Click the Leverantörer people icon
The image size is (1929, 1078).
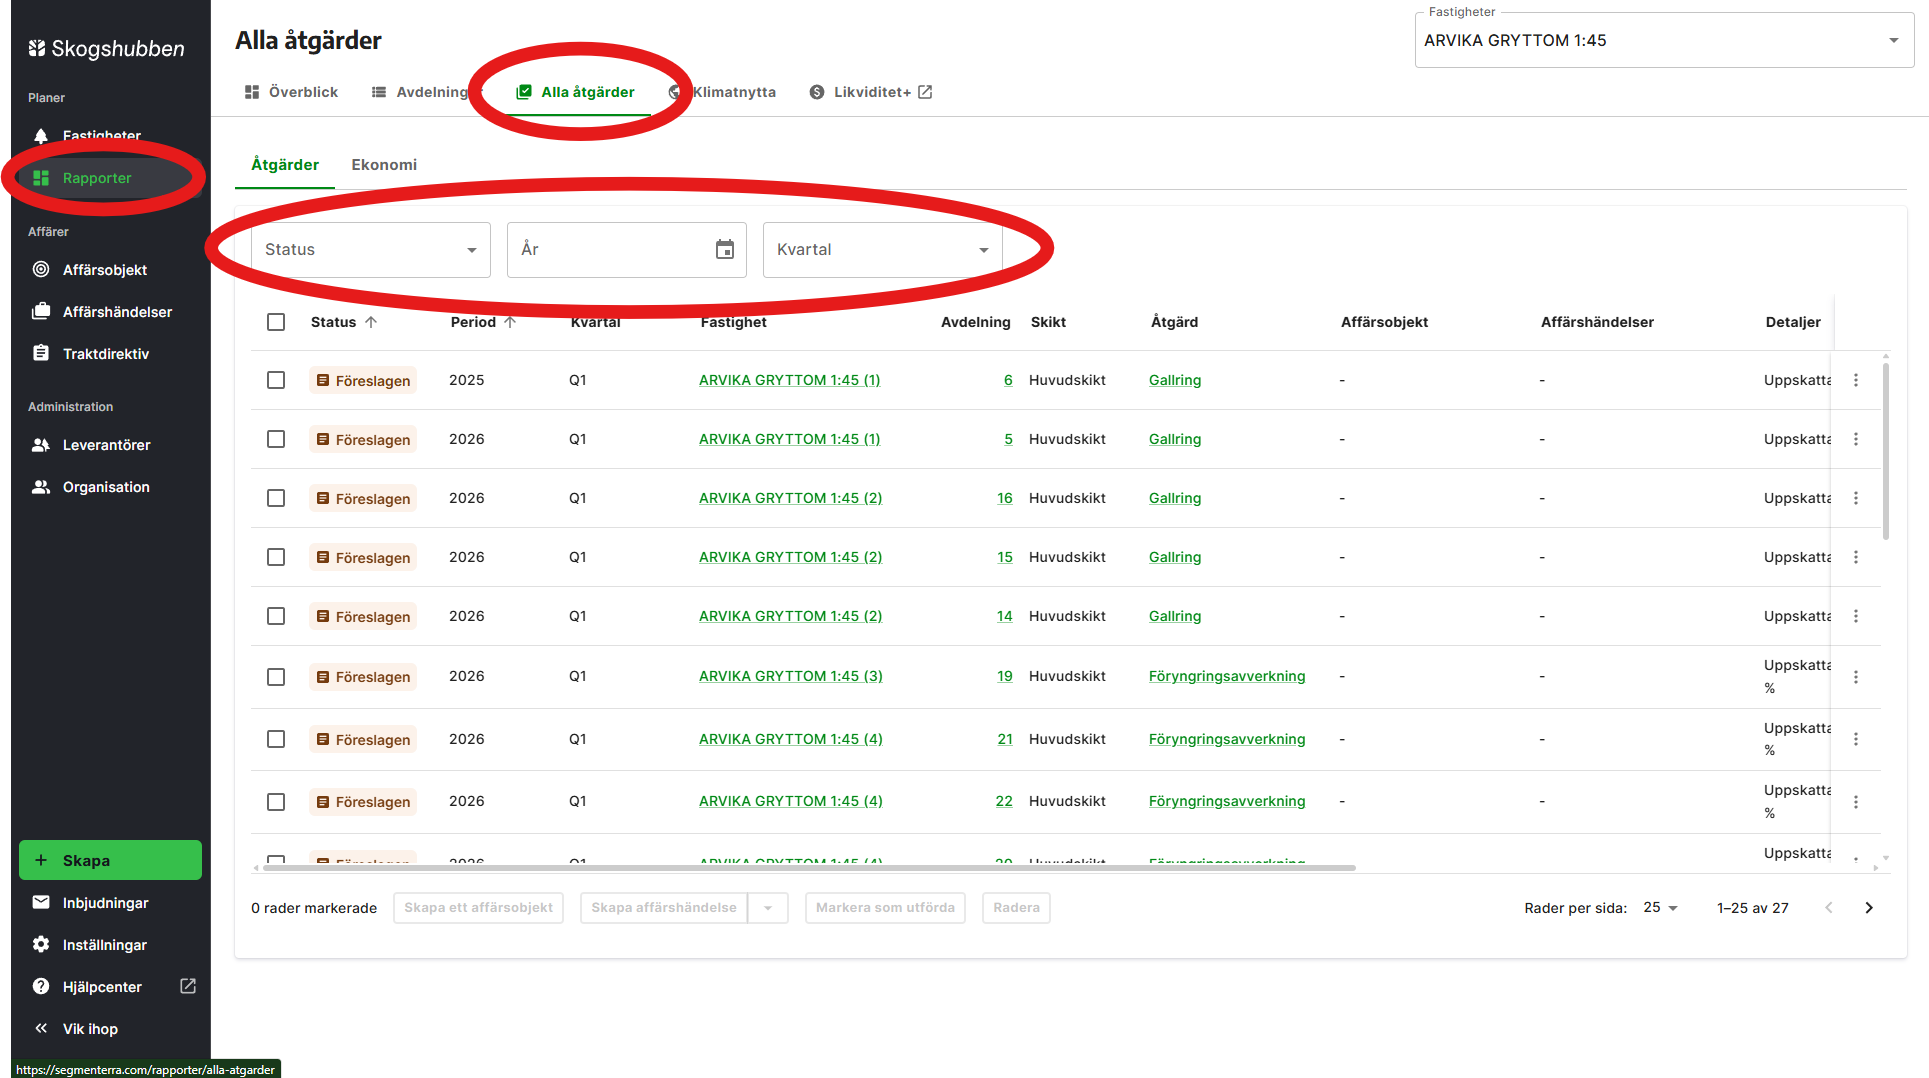[41, 445]
